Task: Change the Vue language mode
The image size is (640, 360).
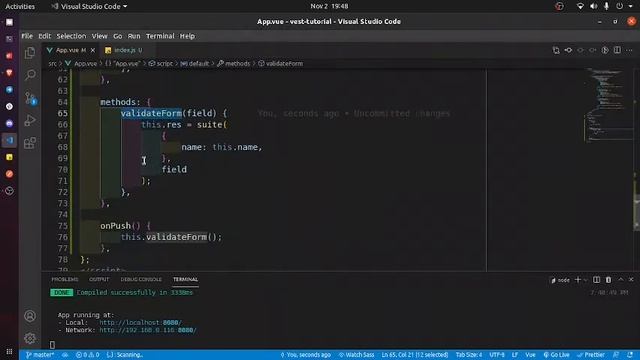Action: click(530, 355)
